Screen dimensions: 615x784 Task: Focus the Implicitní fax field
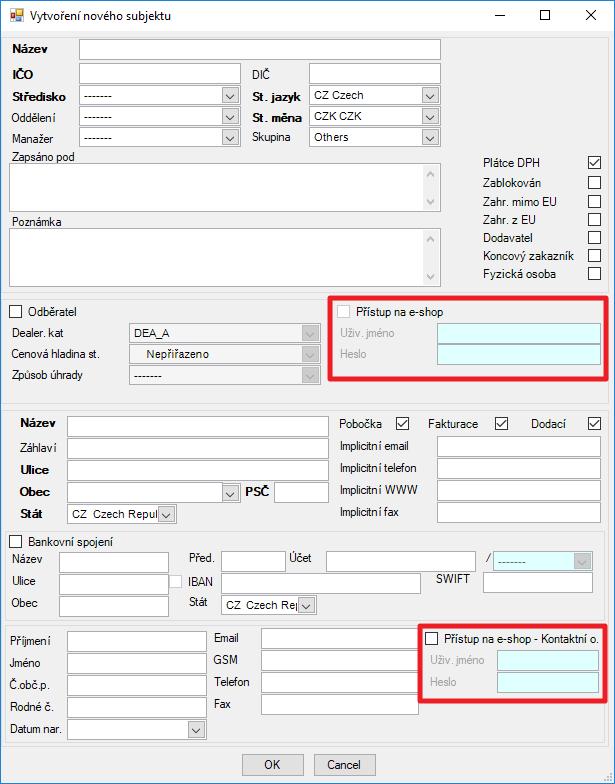coord(519,512)
